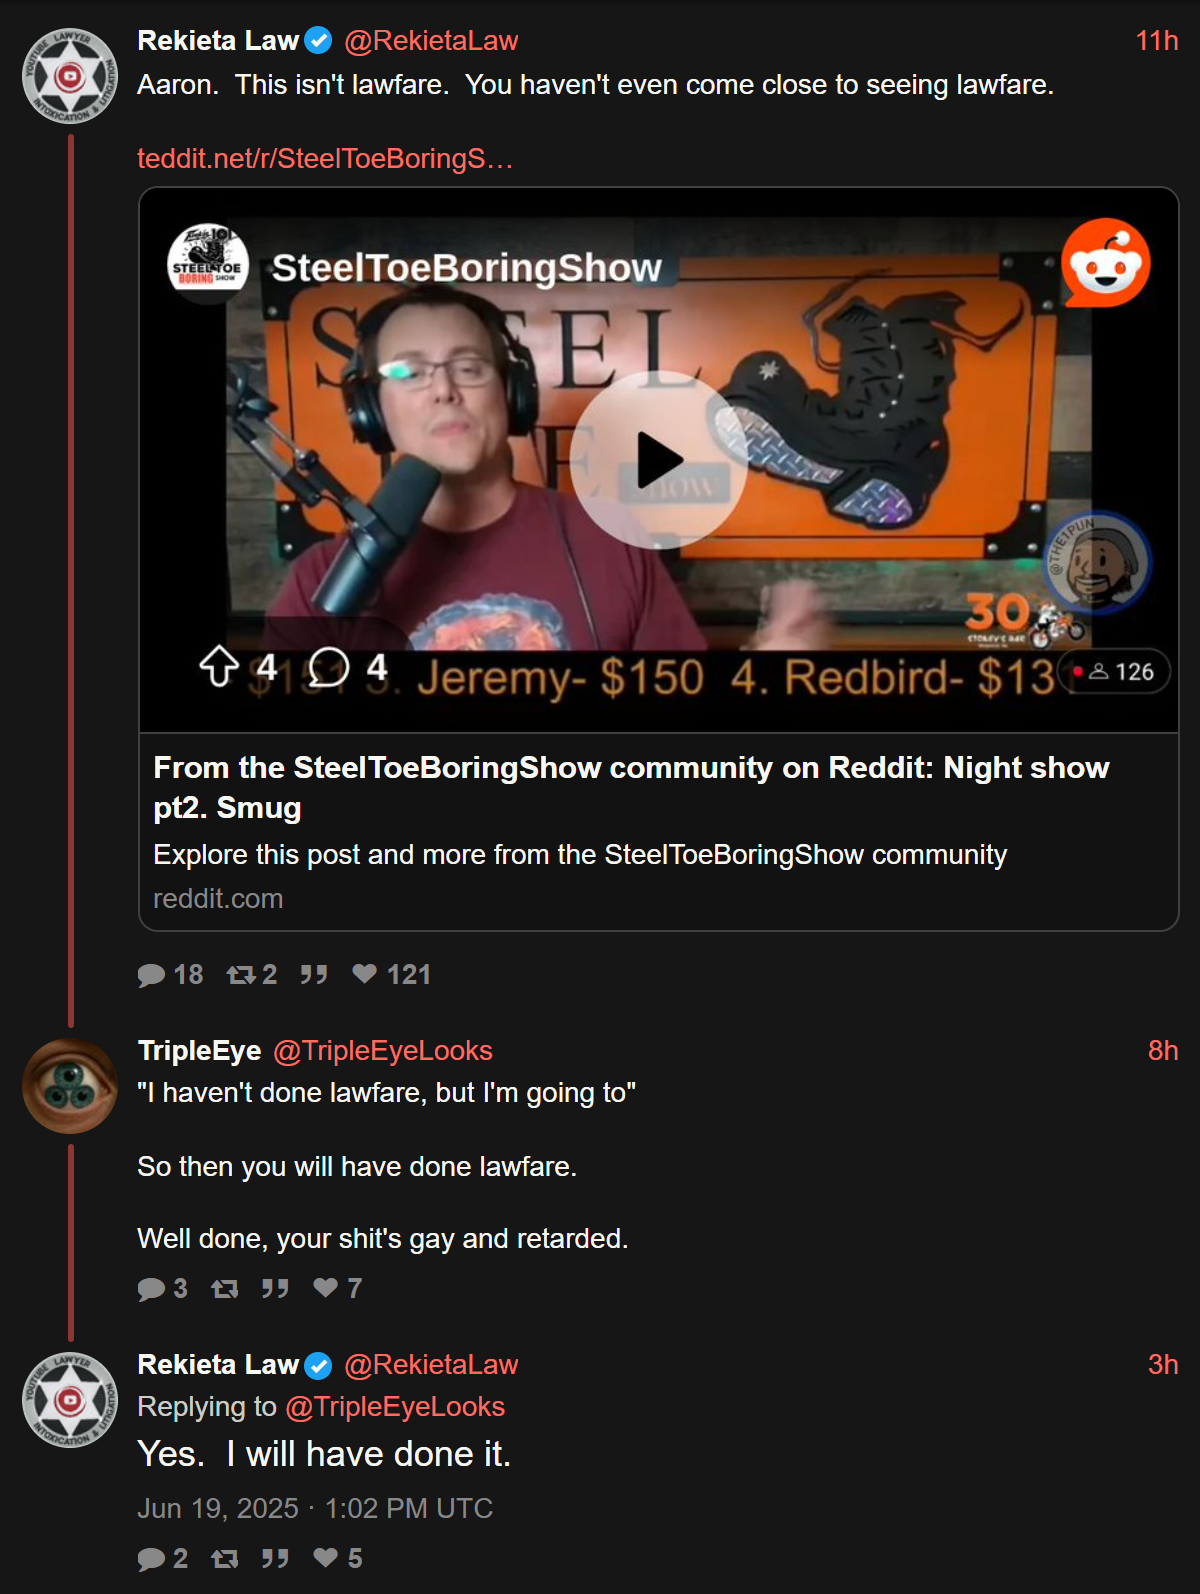Click the reply icon on the first tweet
The width and height of the screenshot is (1200, 1594).
(151, 975)
